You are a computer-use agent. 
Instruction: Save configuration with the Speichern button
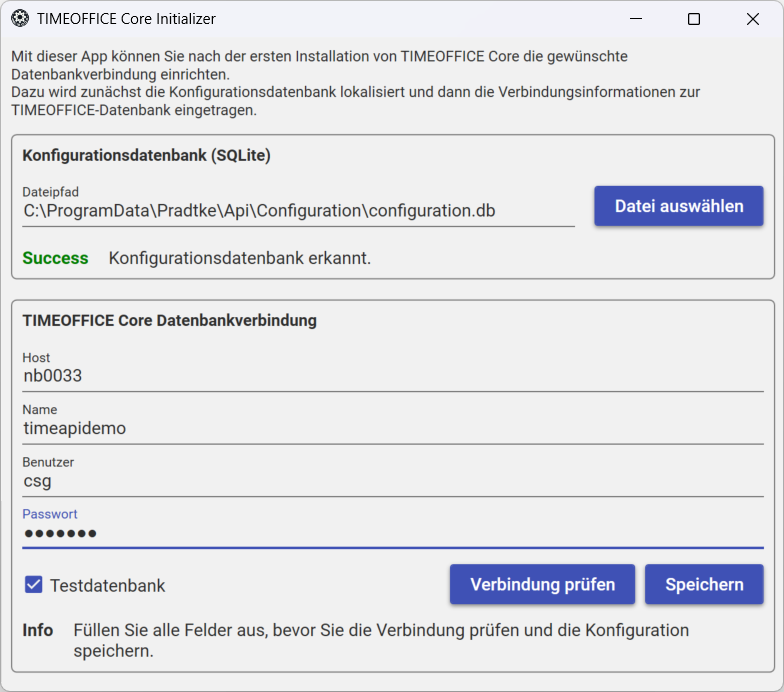click(x=704, y=584)
